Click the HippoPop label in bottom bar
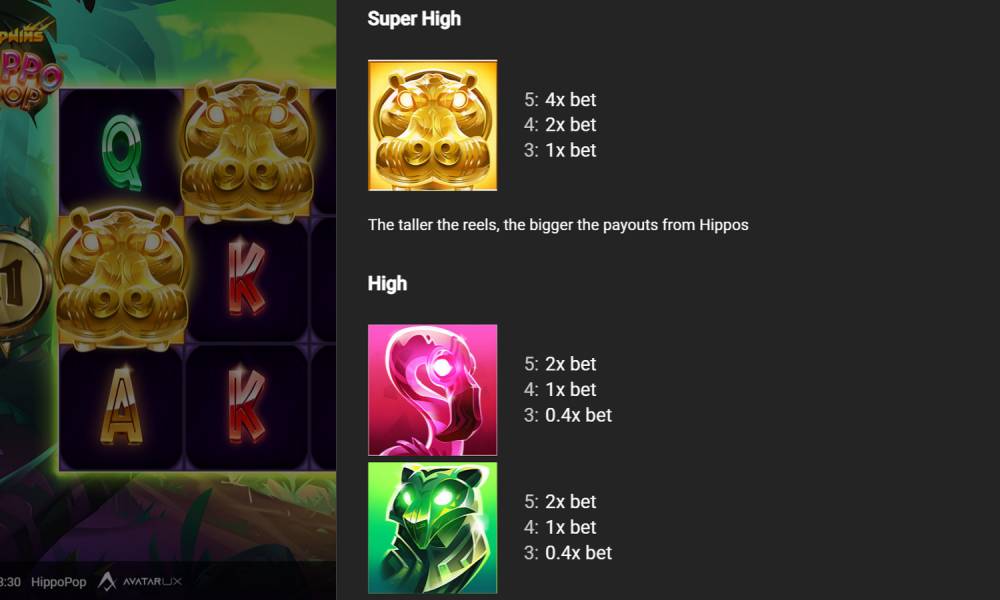This screenshot has height=600, width=1000. (x=59, y=582)
